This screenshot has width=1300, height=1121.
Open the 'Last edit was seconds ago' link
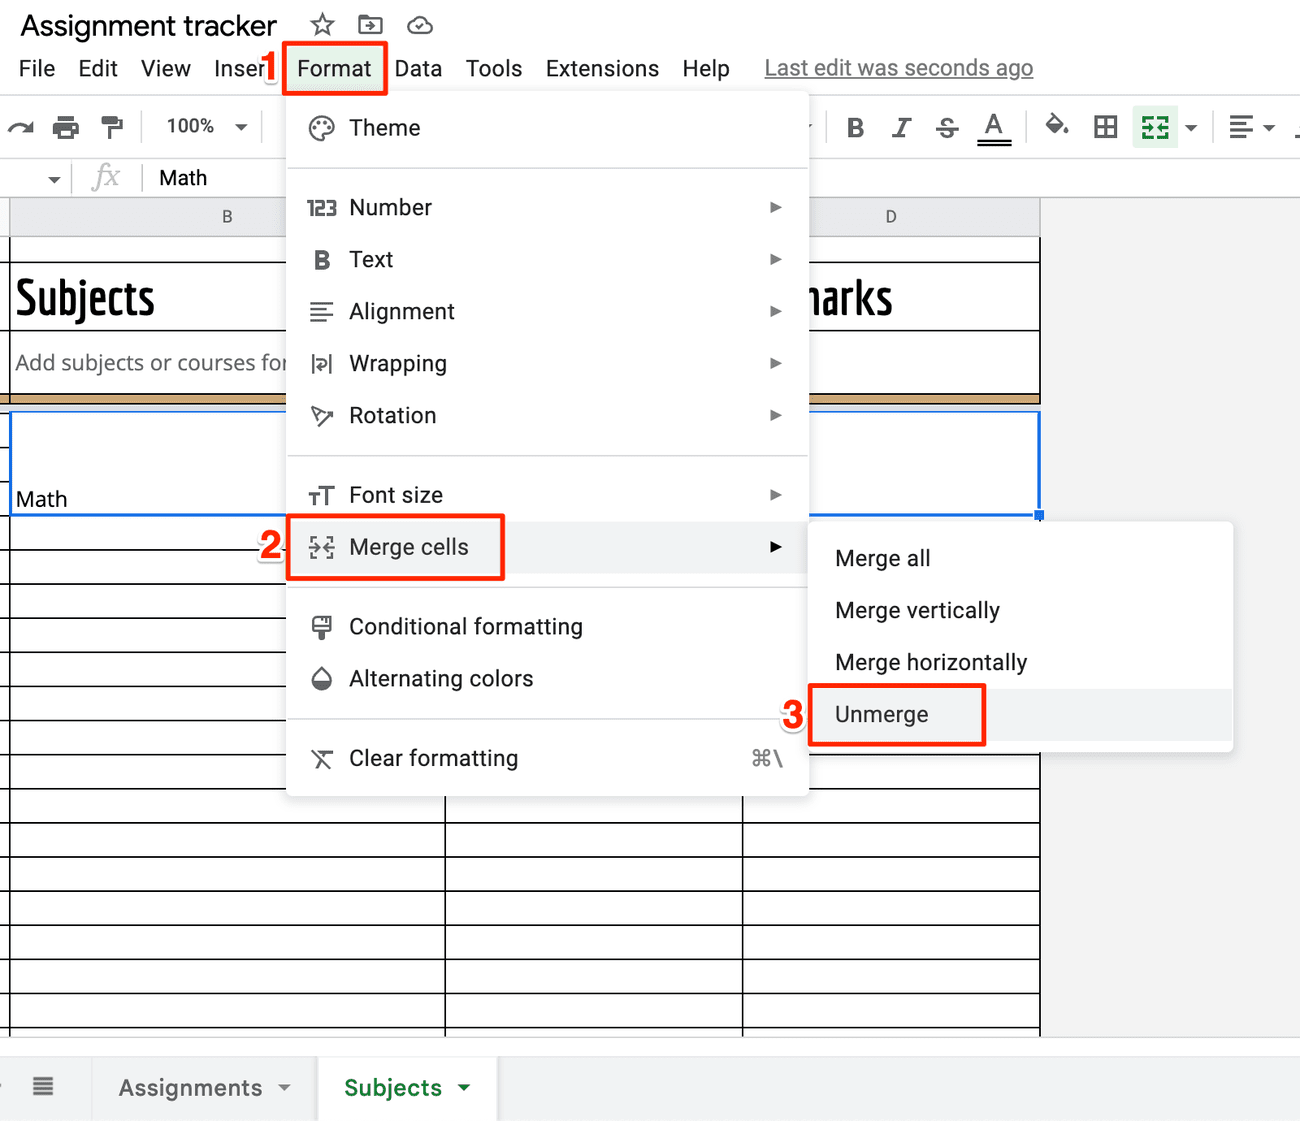(898, 68)
